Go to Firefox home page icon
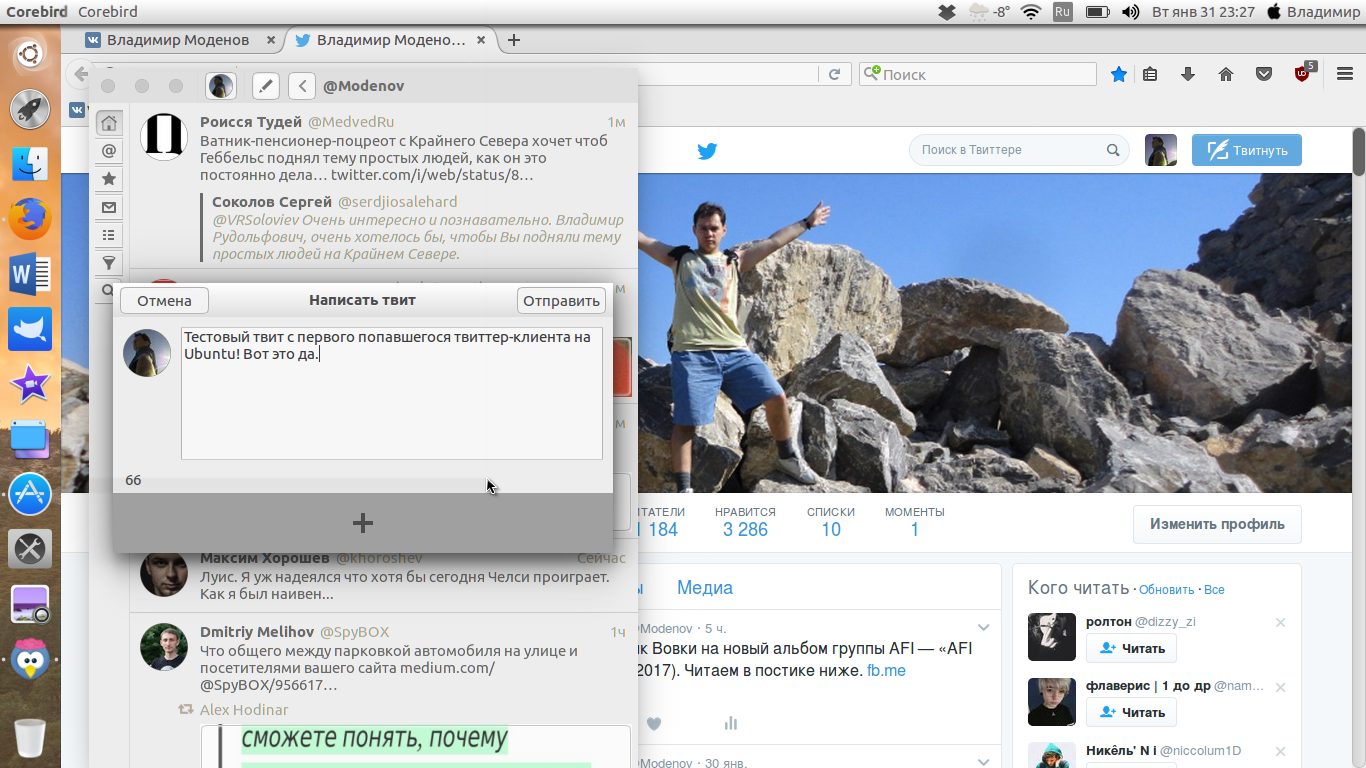 pyautogui.click(x=1226, y=74)
